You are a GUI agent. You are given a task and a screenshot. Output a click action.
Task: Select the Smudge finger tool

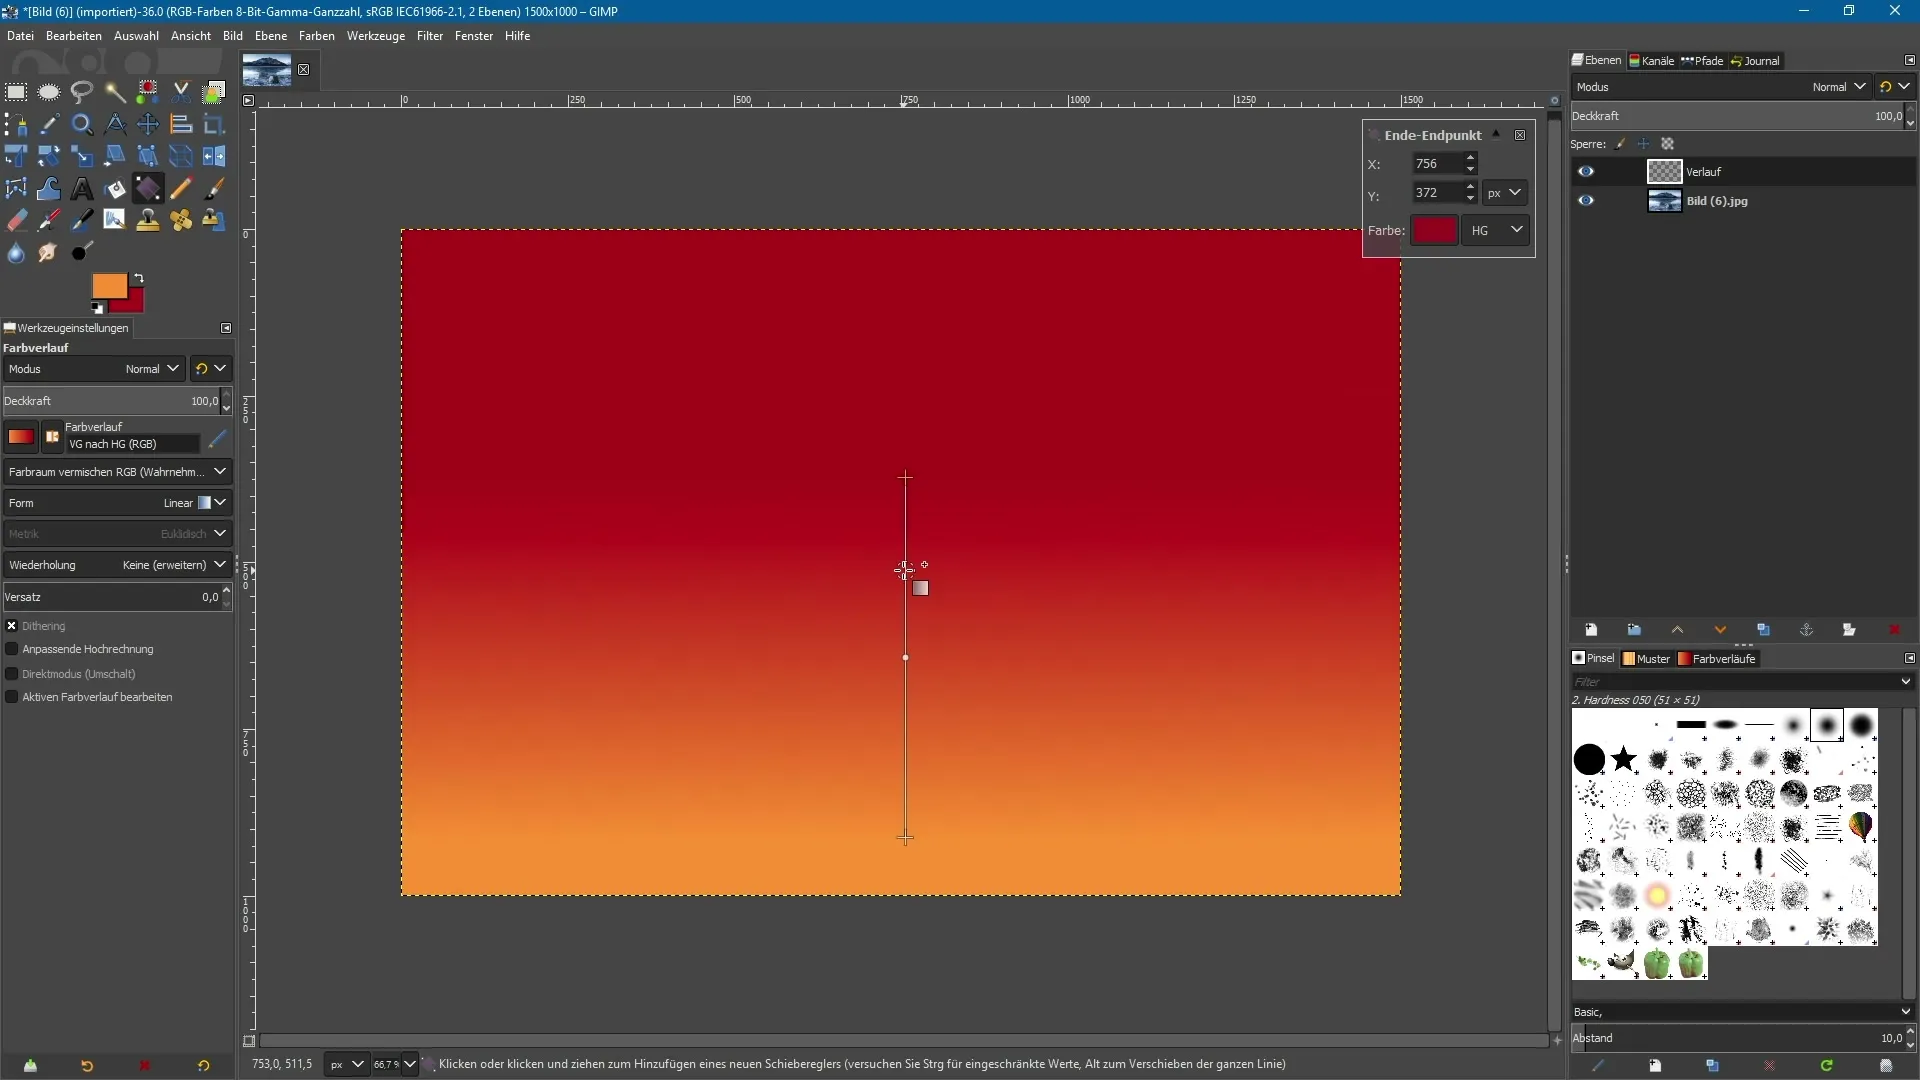tap(49, 253)
